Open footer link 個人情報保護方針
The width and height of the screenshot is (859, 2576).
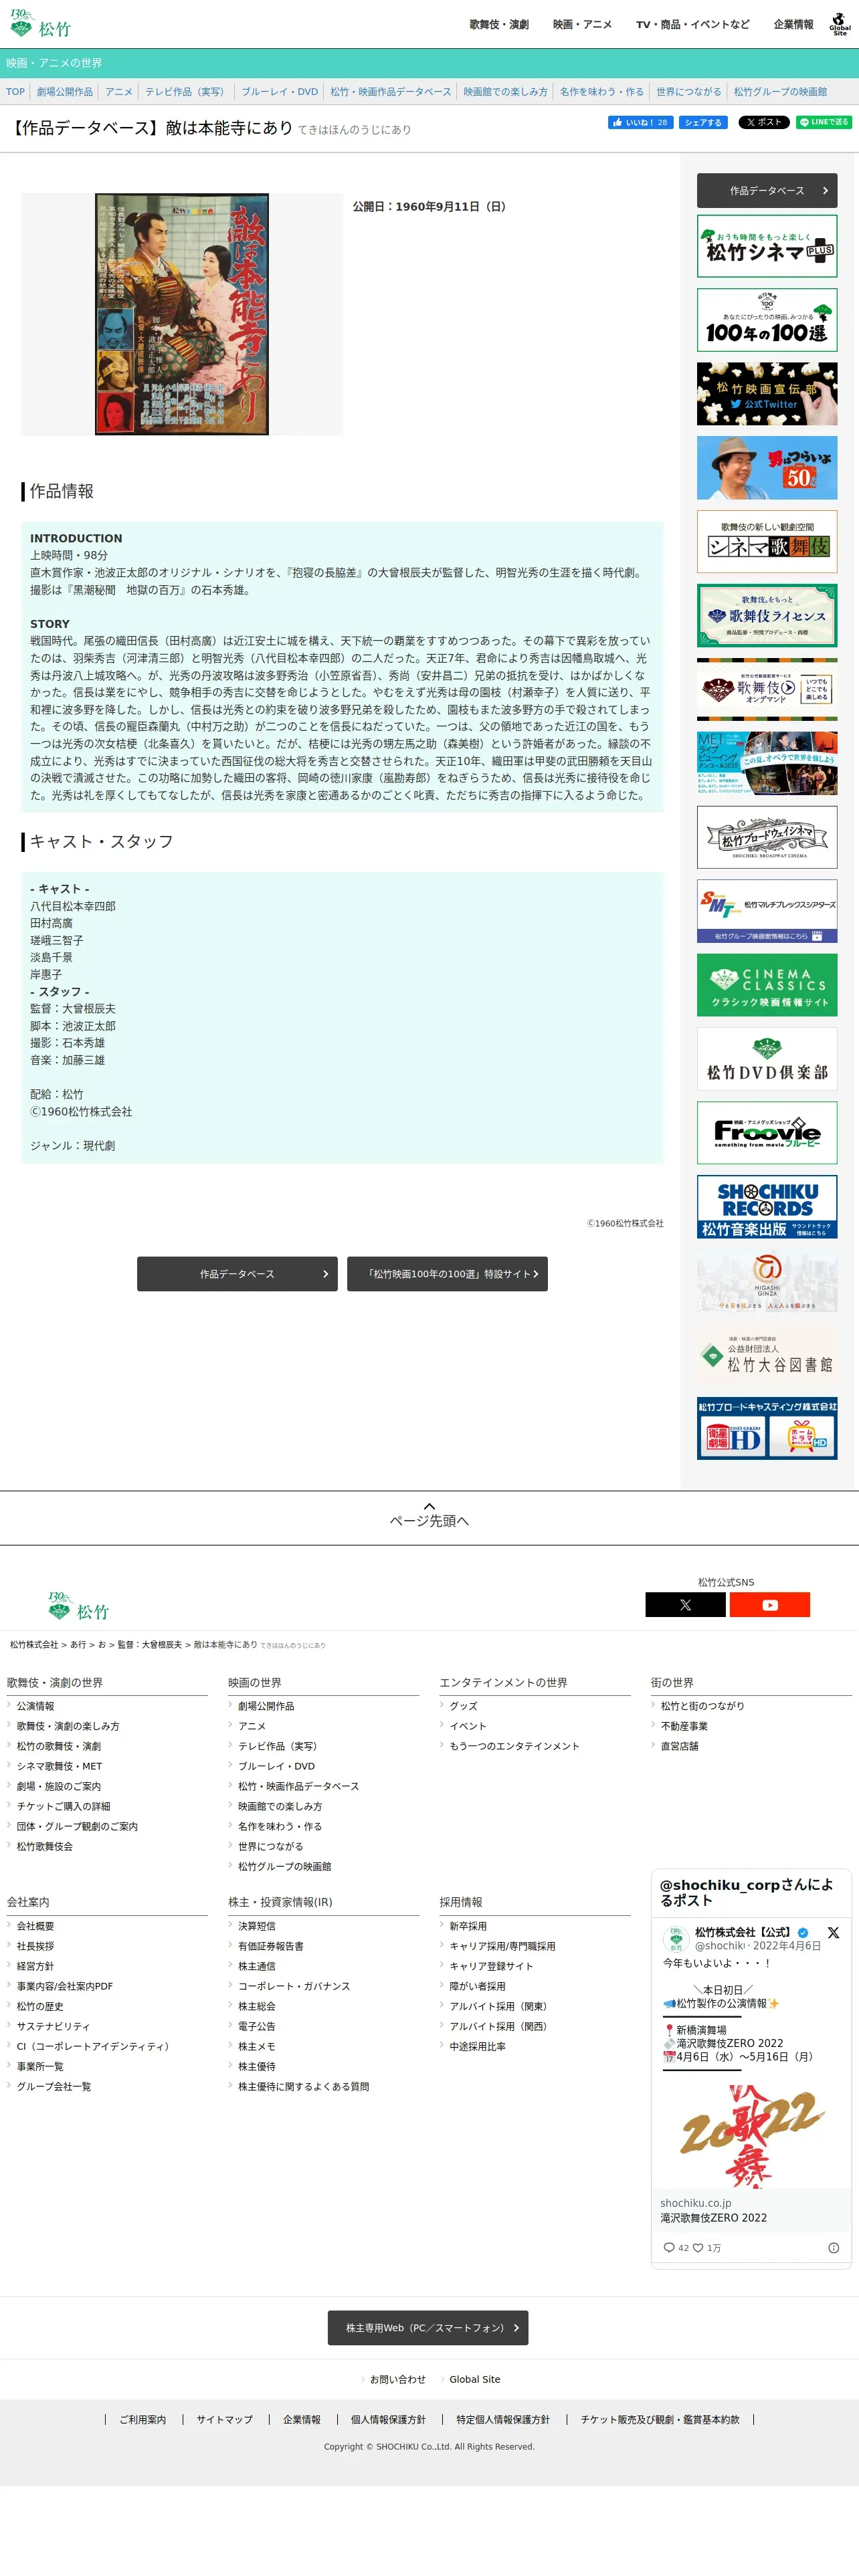coord(388,2419)
